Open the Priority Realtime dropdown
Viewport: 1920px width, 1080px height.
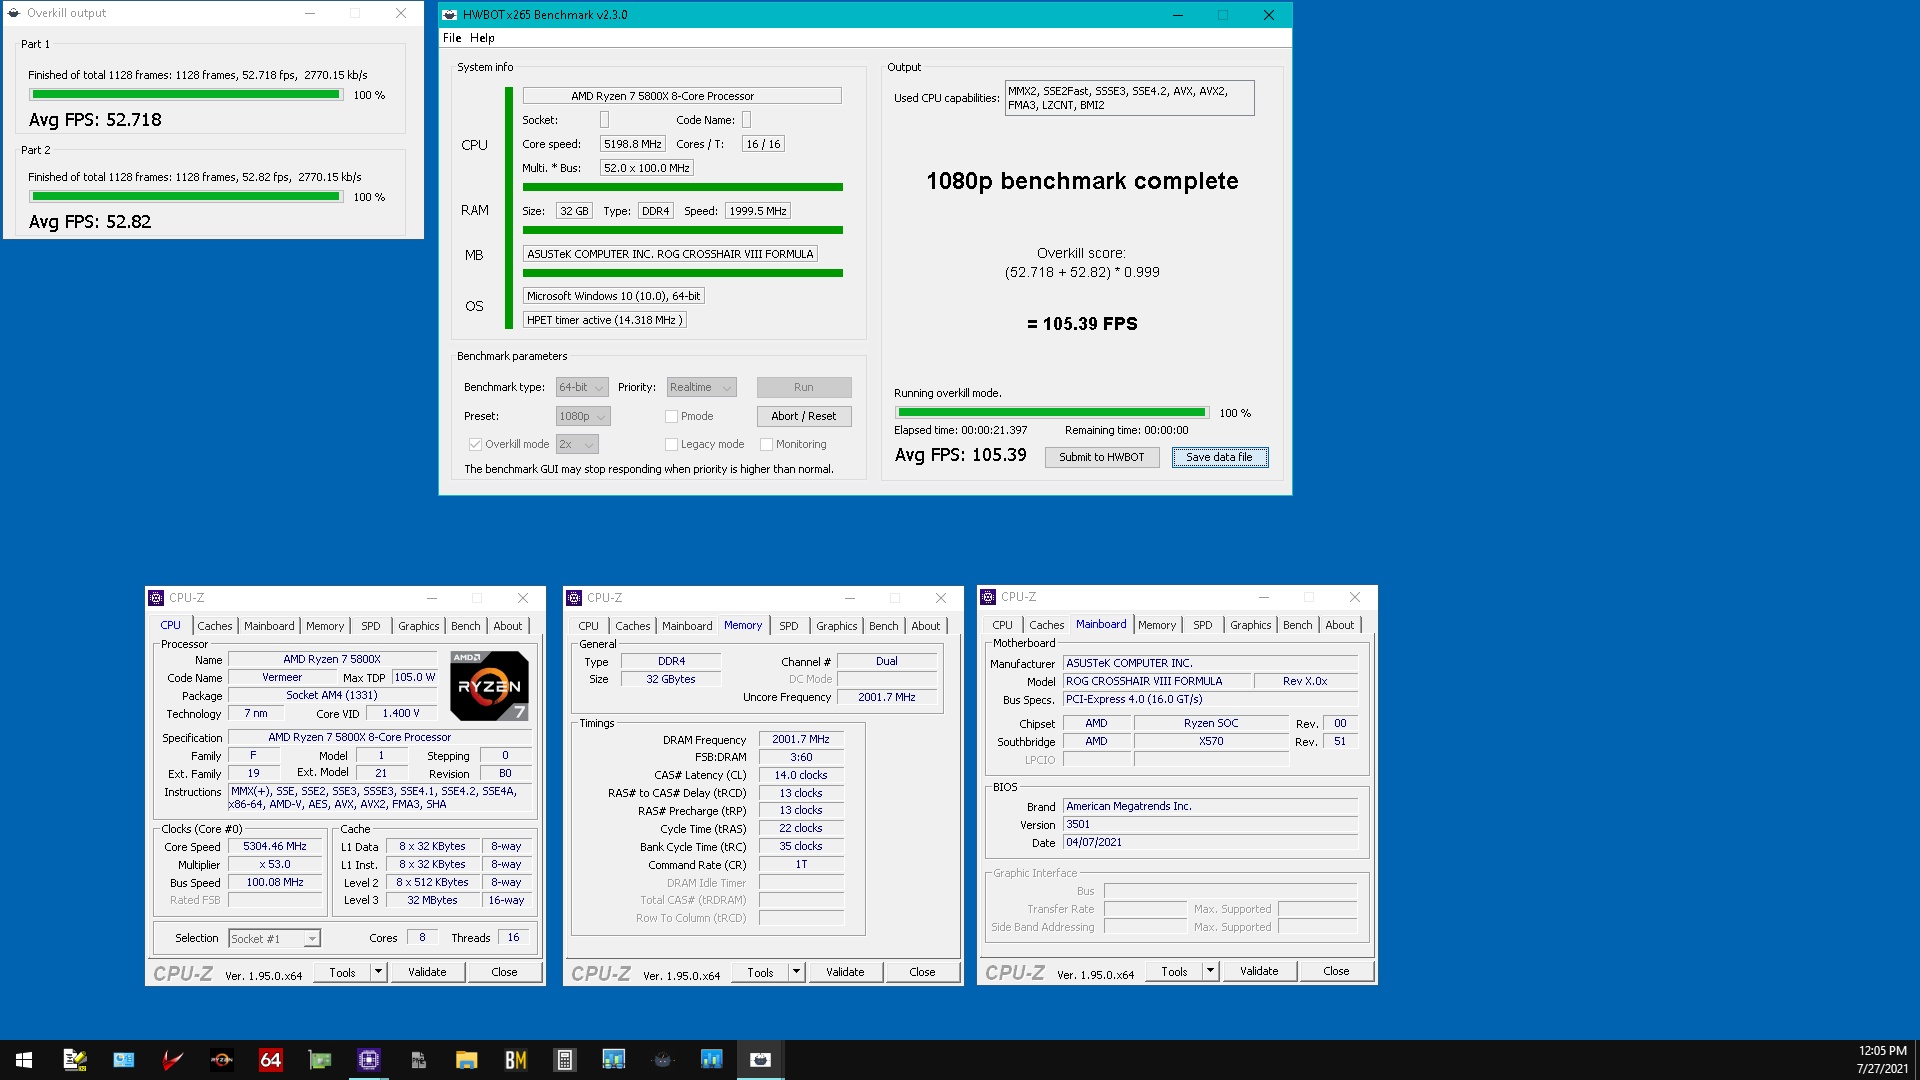[701, 388]
